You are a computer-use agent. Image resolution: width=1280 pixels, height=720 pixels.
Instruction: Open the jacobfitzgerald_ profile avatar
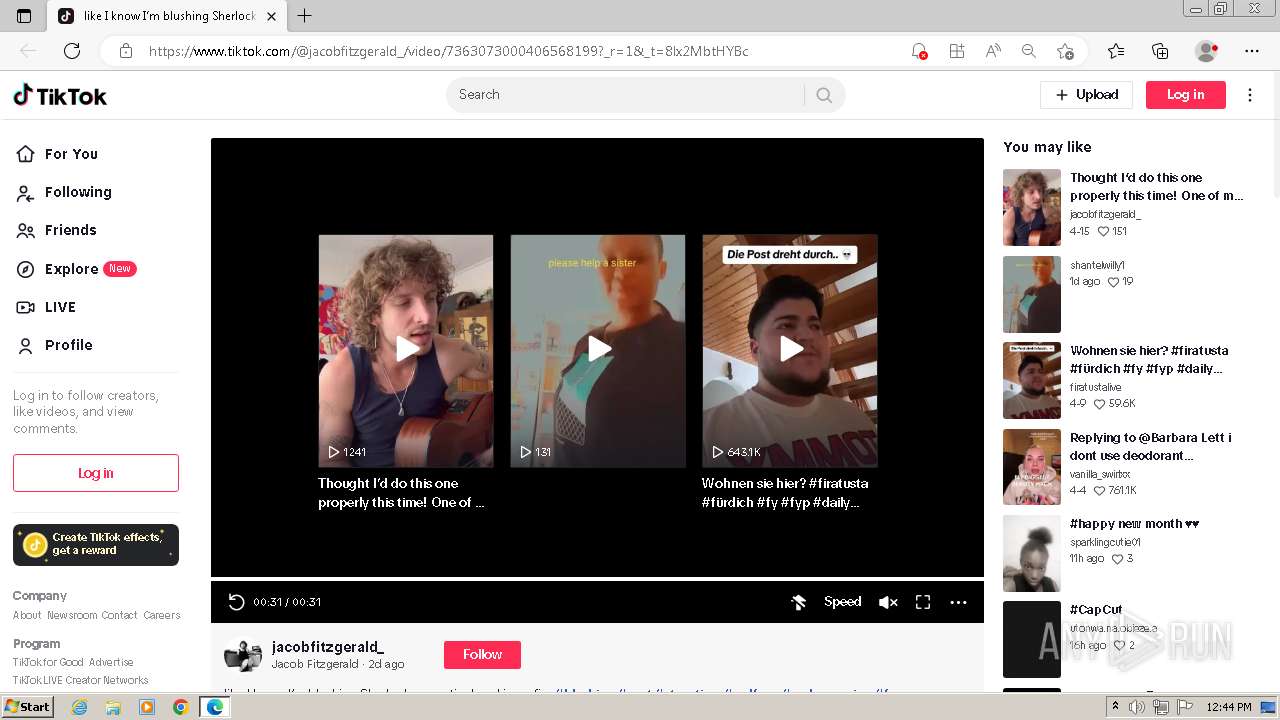tap(242, 655)
